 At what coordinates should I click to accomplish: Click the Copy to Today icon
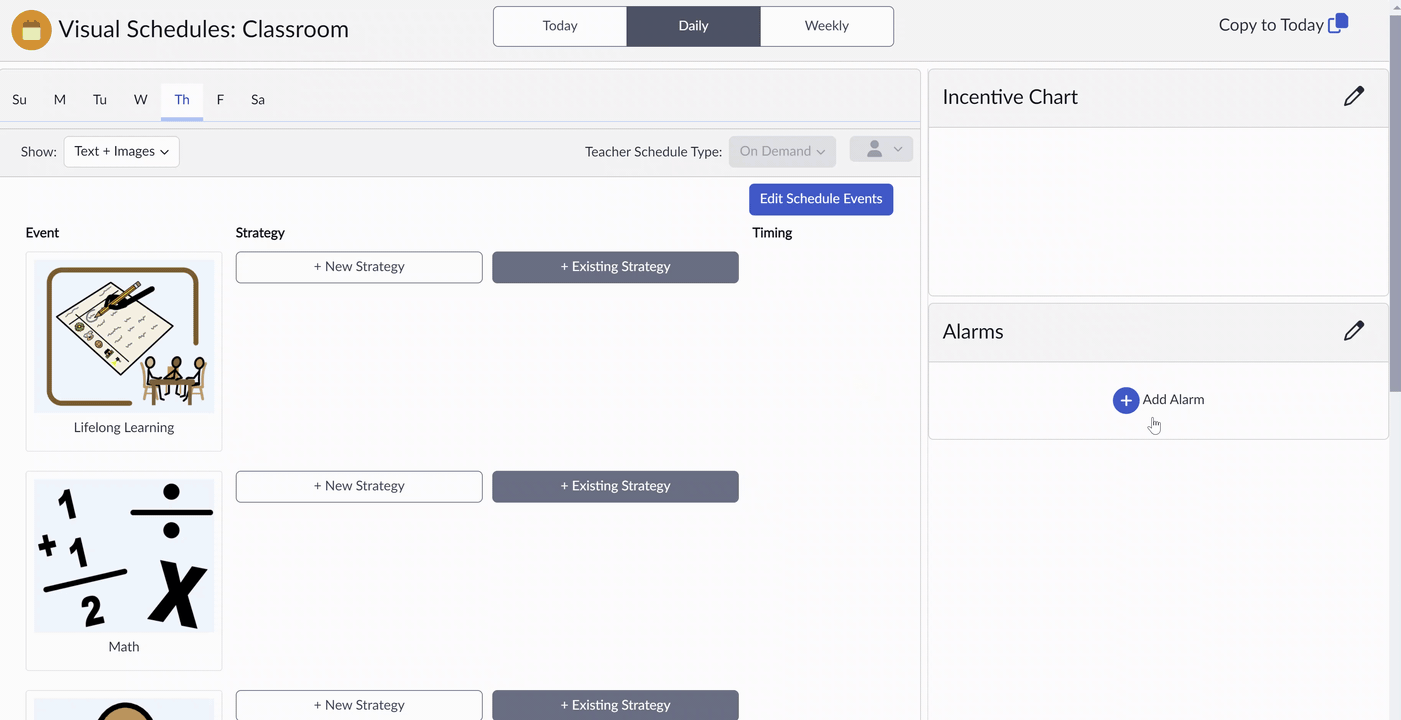(1338, 24)
